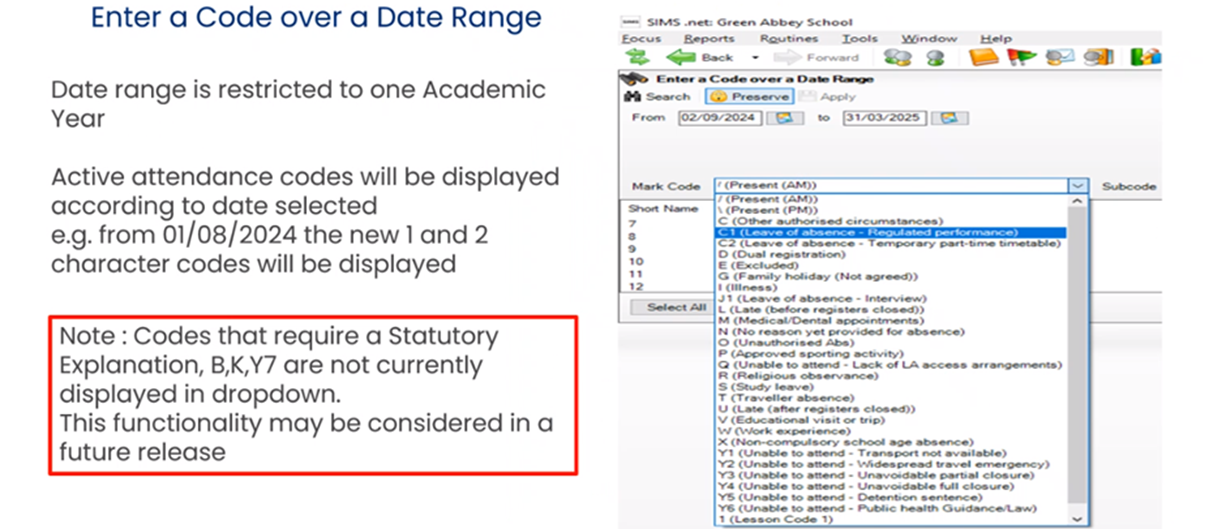Click the Search button
The image size is (1226, 529).
658,97
